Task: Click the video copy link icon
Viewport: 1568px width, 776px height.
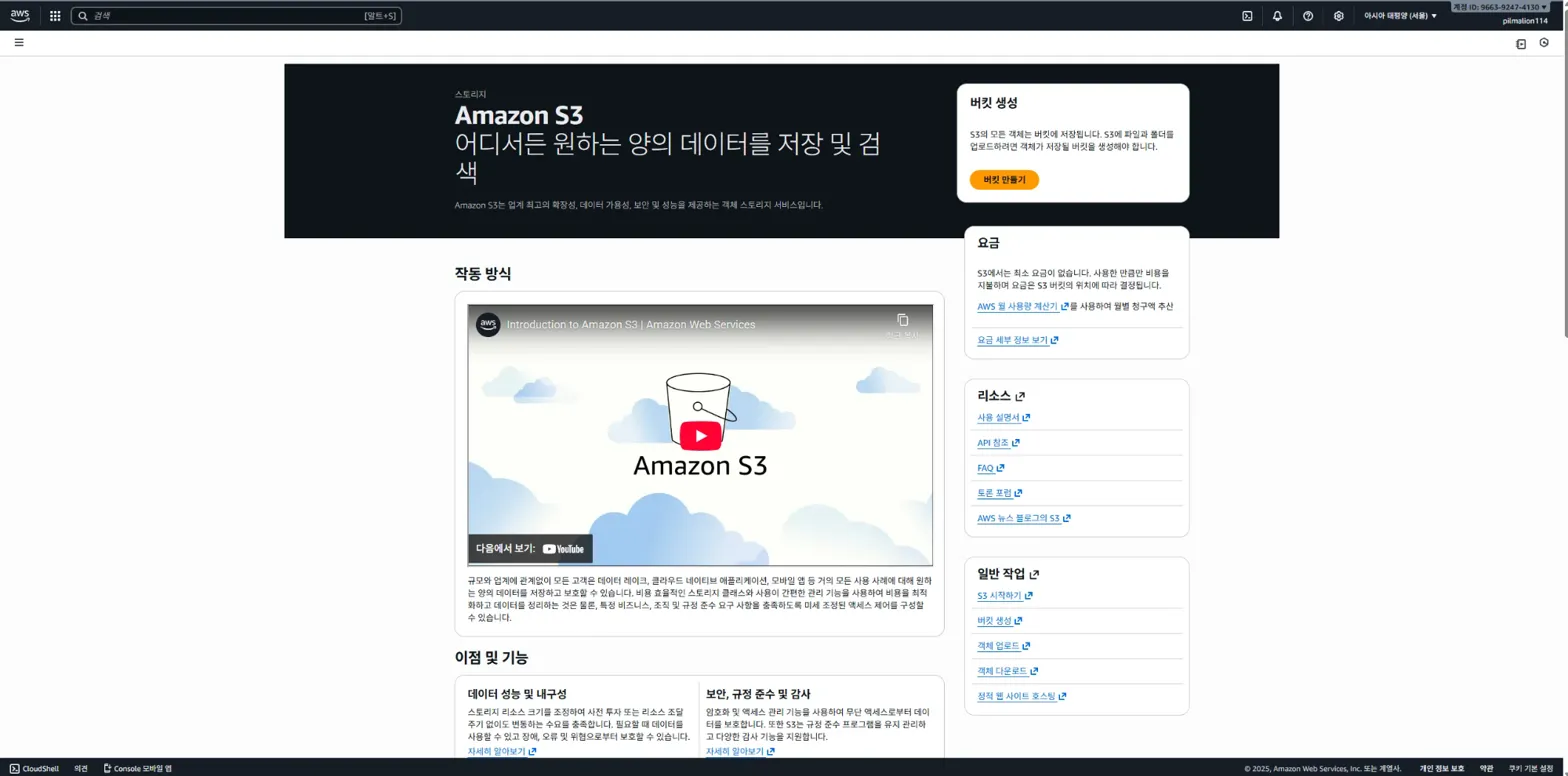Action: [902, 321]
